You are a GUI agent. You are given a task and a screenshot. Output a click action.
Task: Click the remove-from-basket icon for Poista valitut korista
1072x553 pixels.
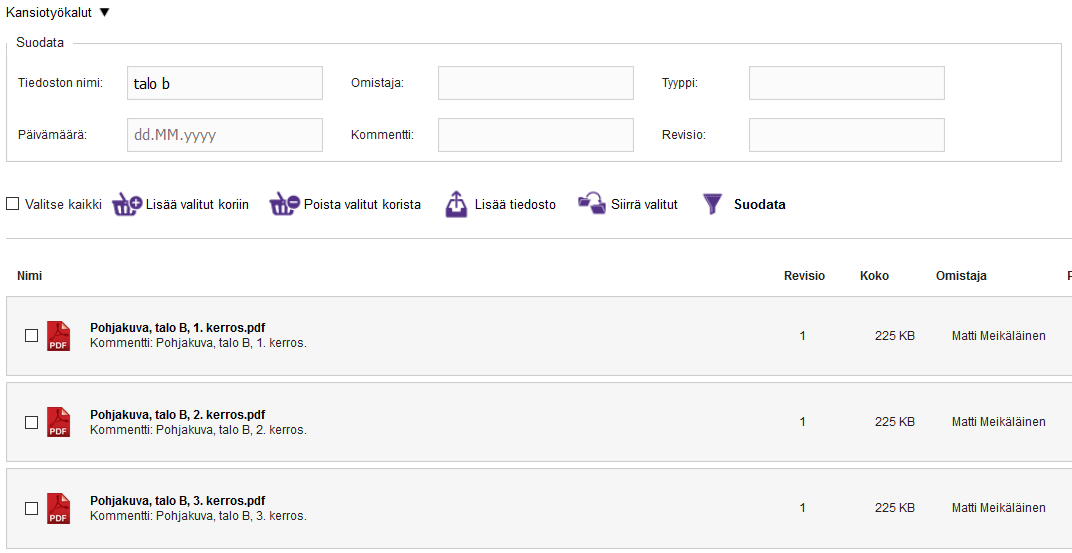tap(284, 204)
